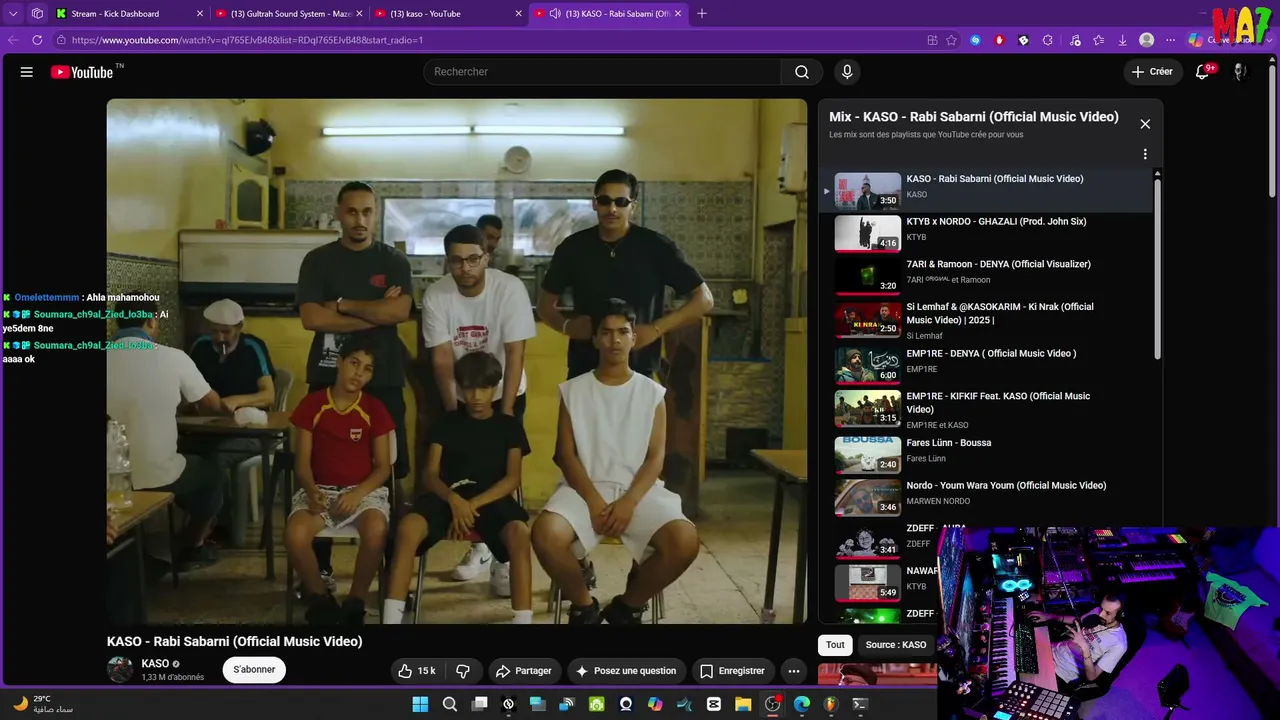
Task: Open a new browser tab
Action: click(702, 14)
